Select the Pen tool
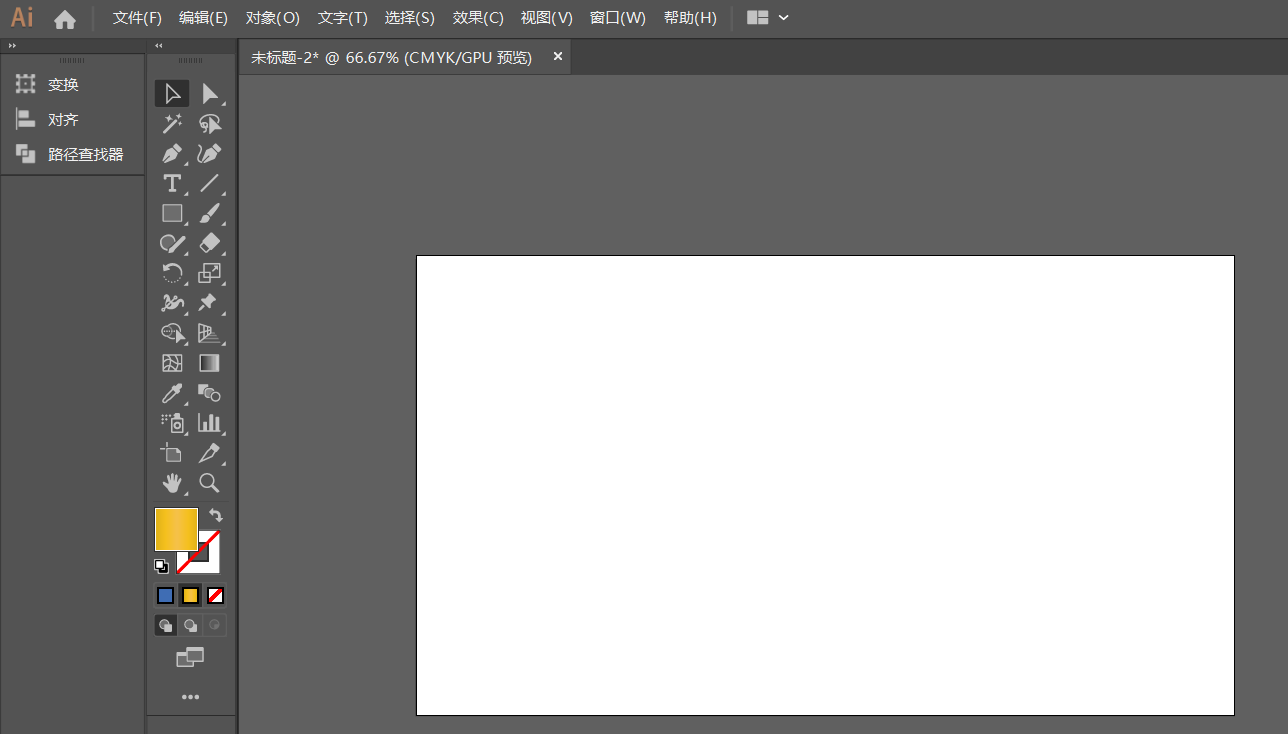1288x734 pixels. (x=172, y=154)
